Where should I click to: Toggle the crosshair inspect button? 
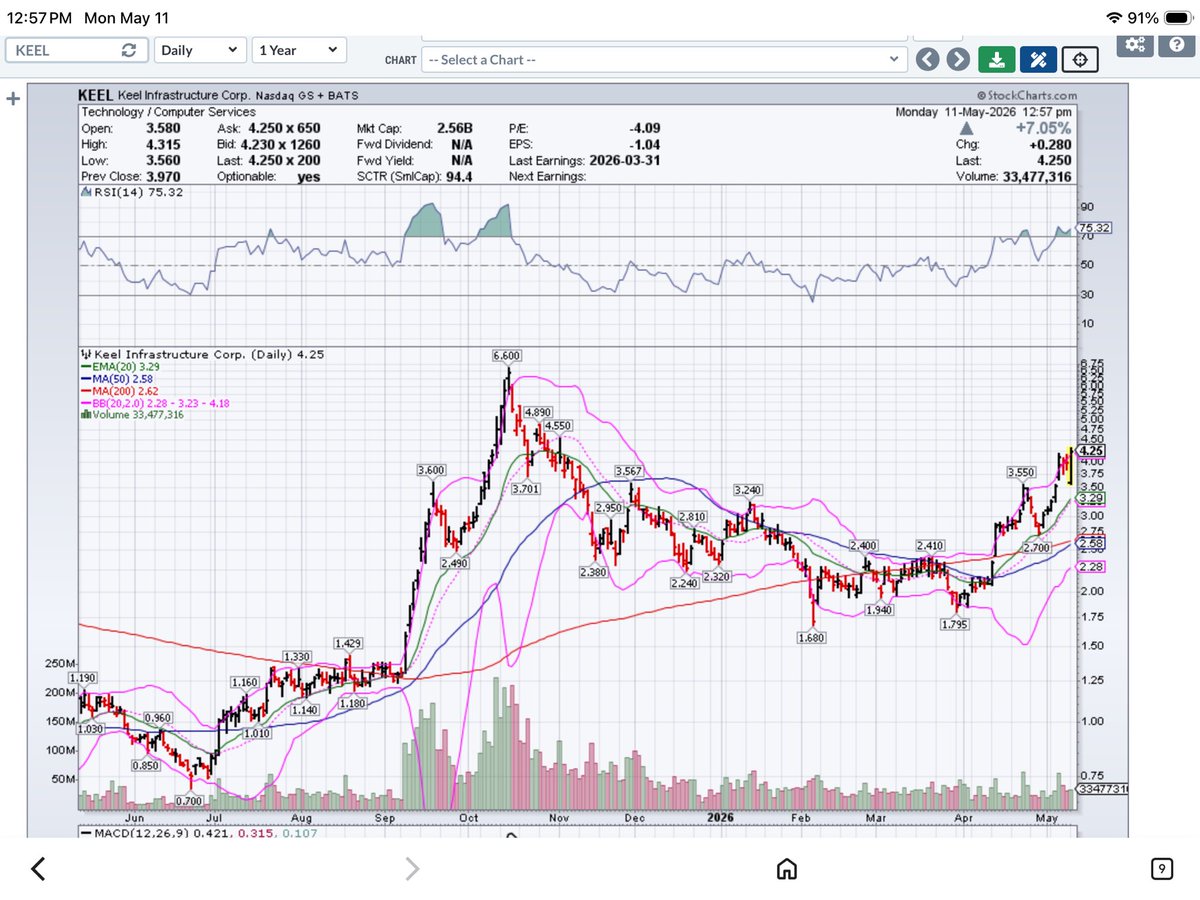[1080, 59]
